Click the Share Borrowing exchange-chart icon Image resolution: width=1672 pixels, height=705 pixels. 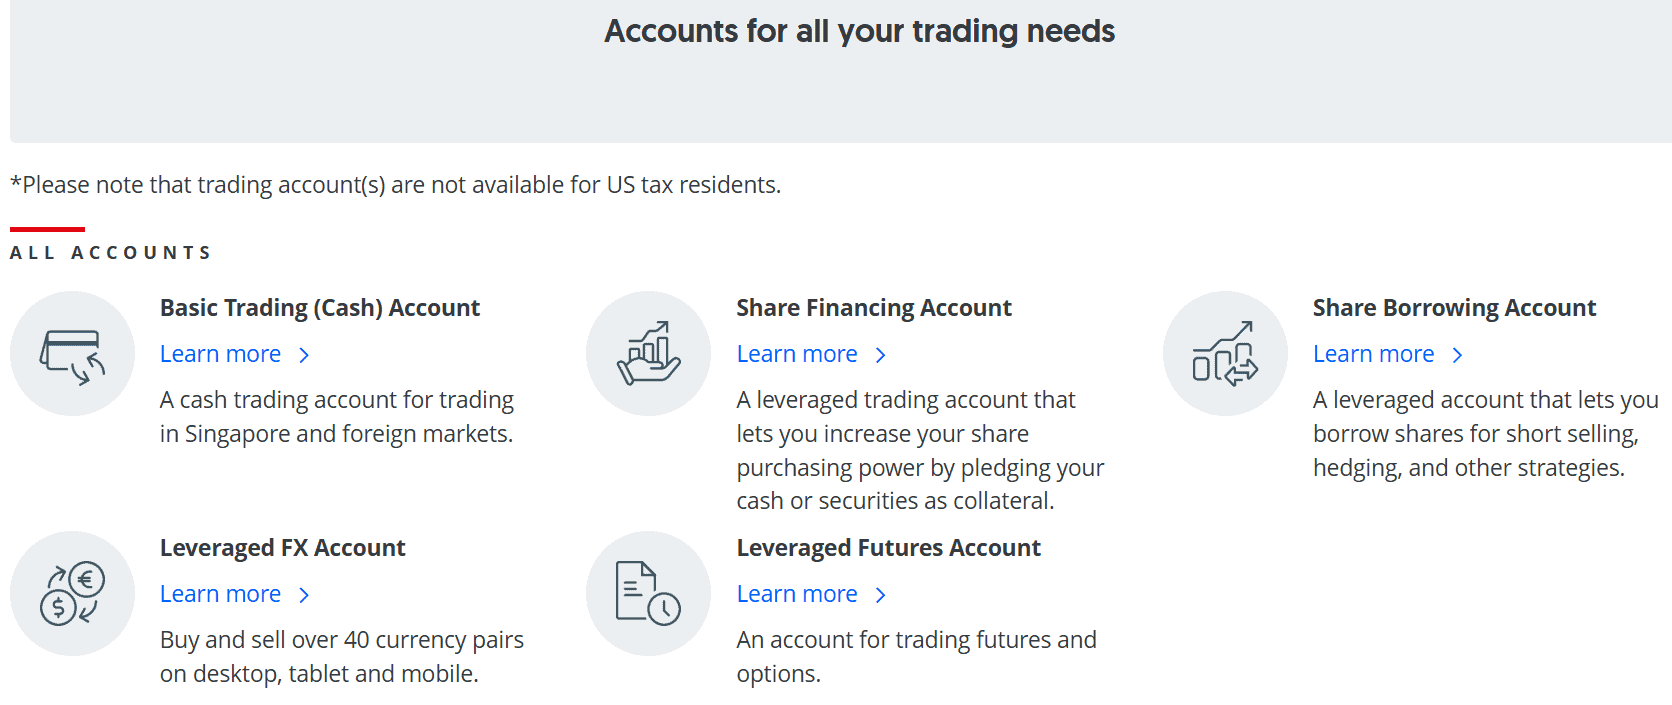pos(1224,353)
